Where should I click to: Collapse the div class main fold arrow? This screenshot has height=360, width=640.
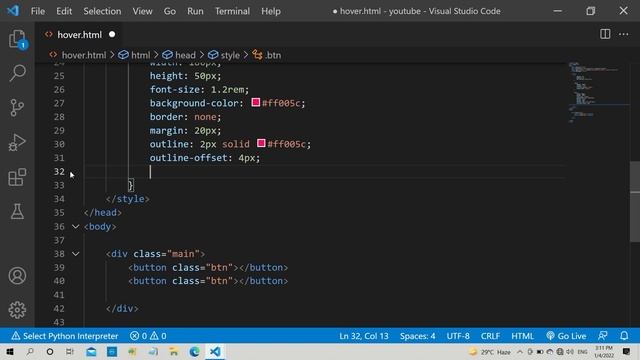(x=76, y=254)
